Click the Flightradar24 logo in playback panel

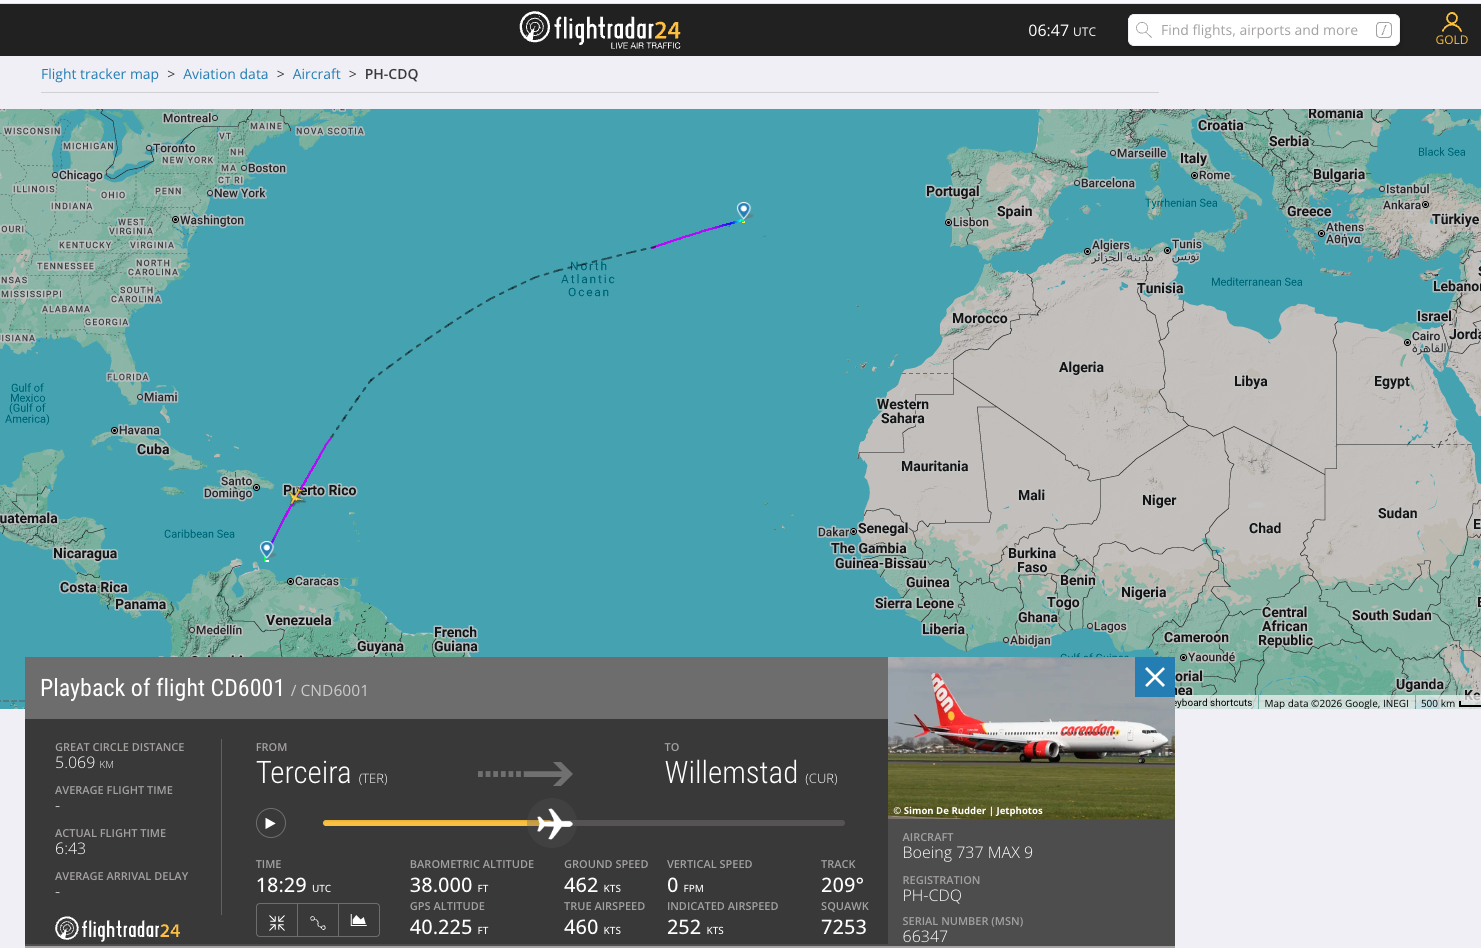tap(118, 929)
